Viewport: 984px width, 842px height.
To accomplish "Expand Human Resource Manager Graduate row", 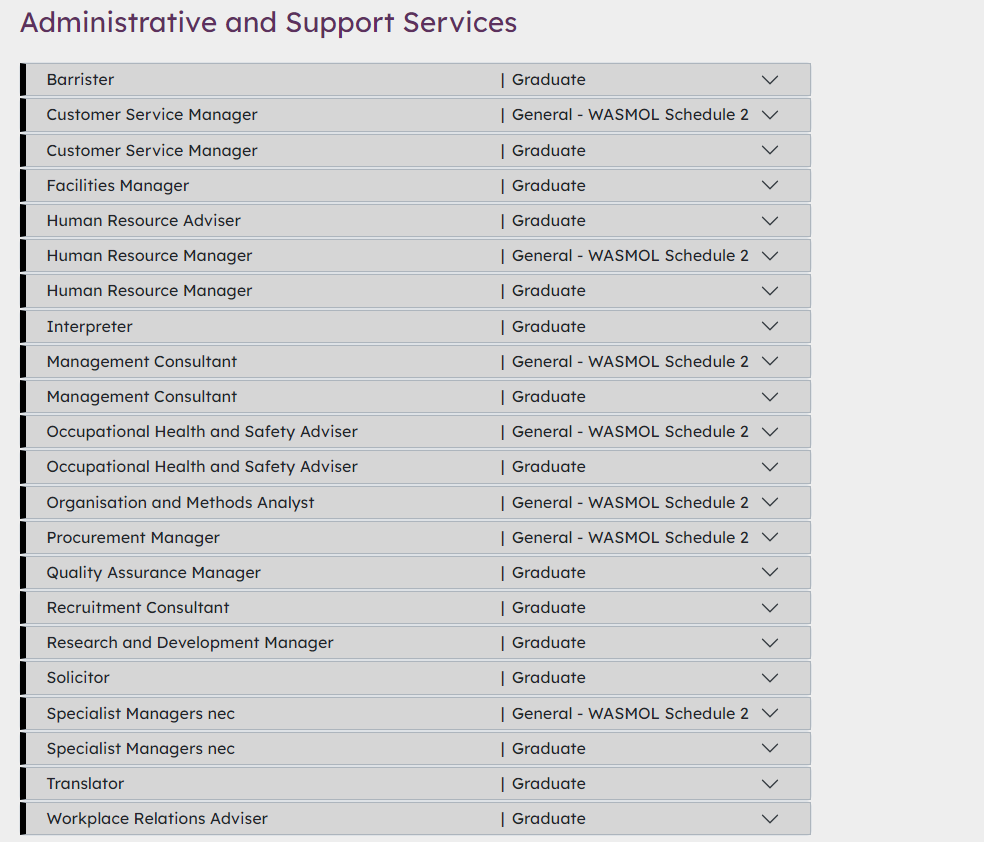I will tap(769, 291).
